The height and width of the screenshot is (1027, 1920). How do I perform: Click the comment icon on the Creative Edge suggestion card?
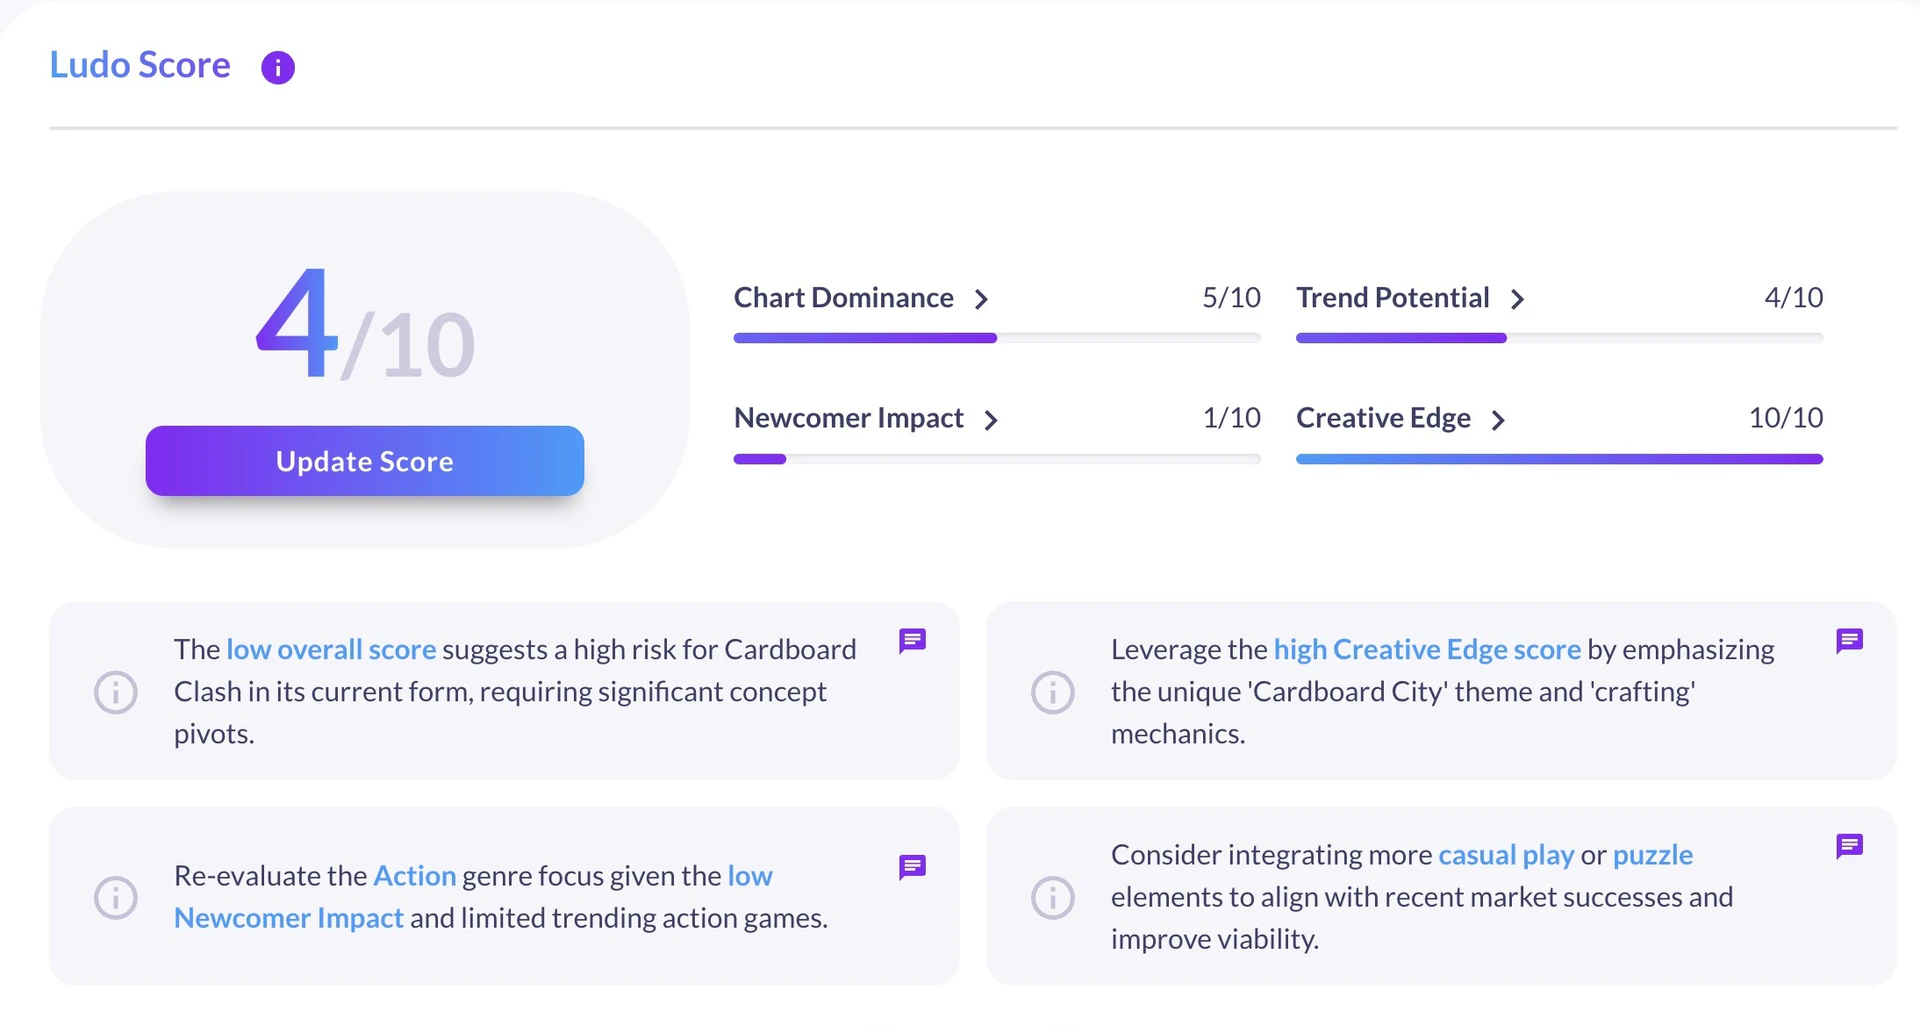[1849, 641]
